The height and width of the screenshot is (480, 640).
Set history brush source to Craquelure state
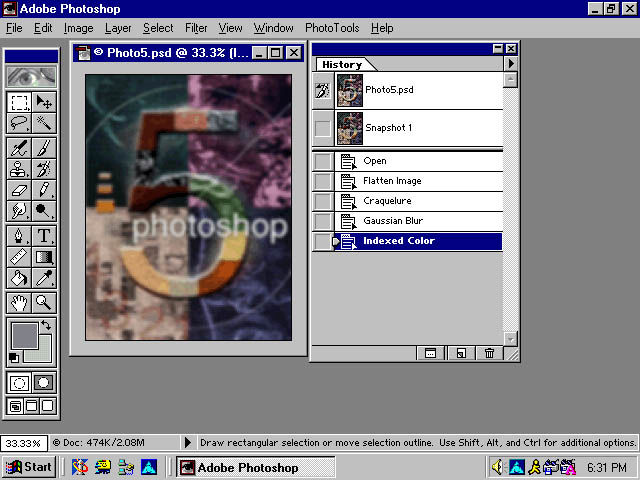point(322,201)
